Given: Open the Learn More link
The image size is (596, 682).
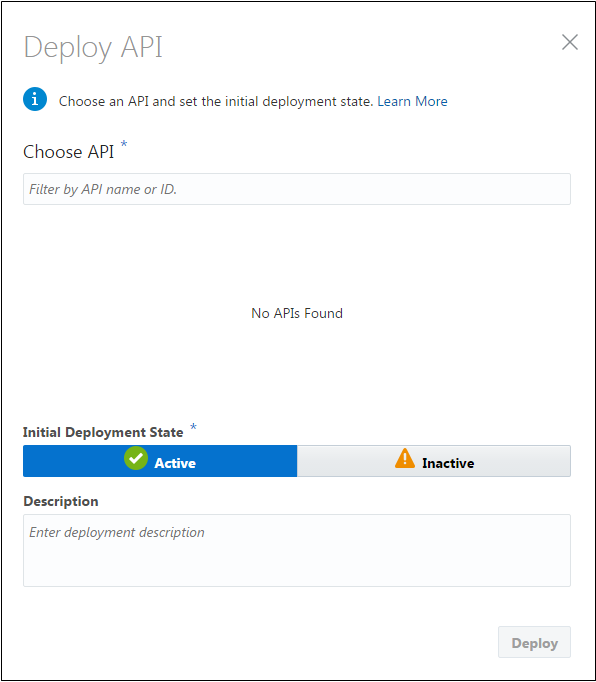Looking at the screenshot, I should tap(412, 101).
